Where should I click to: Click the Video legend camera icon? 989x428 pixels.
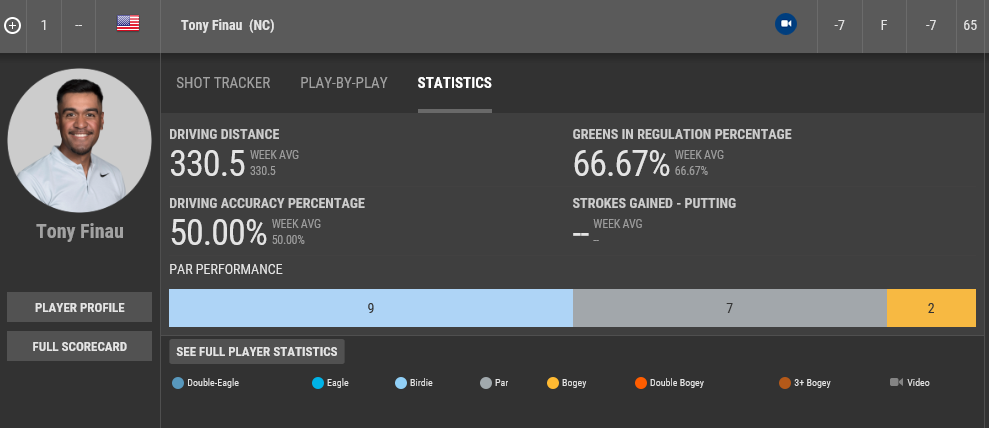[x=896, y=382]
